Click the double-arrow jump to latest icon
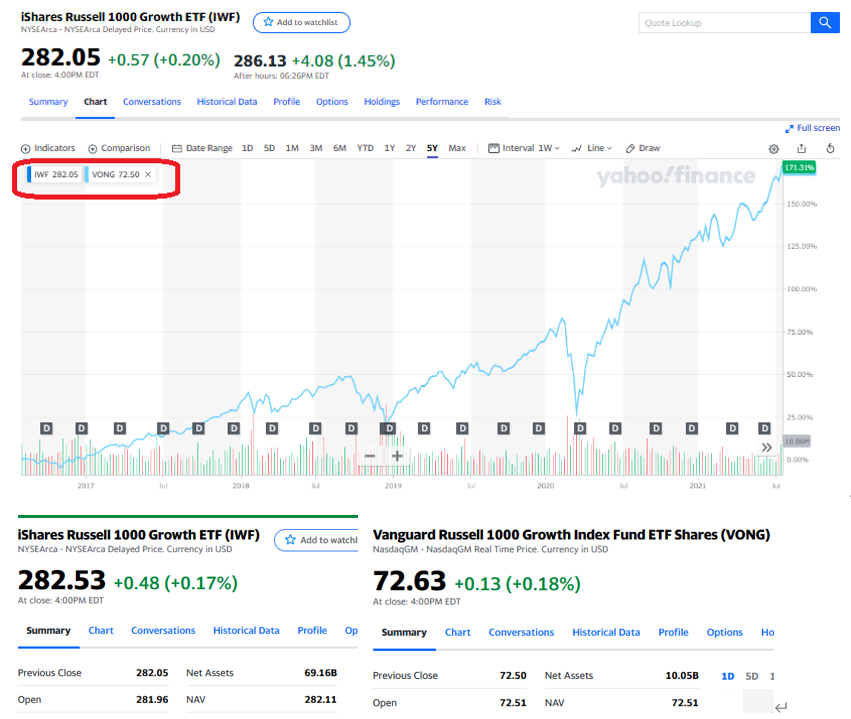 [766, 448]
